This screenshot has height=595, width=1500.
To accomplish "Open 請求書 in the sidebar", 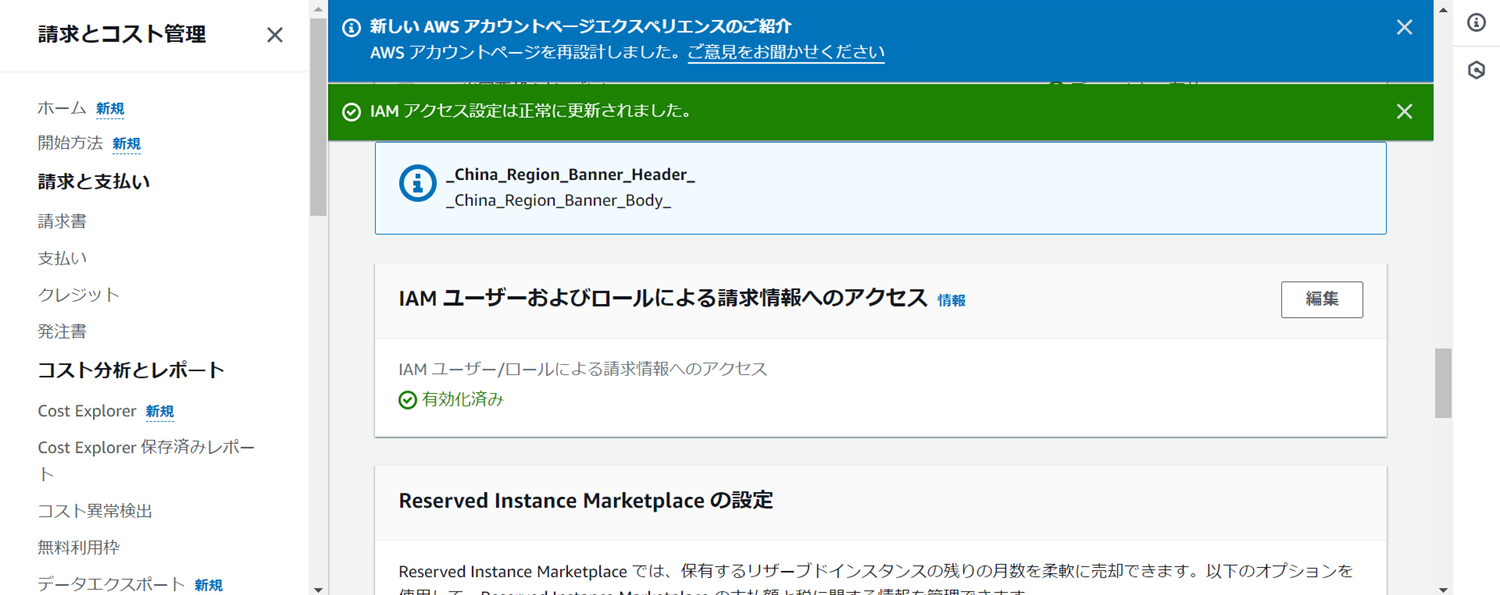I will pyautogui.click(x=62, y=221).
